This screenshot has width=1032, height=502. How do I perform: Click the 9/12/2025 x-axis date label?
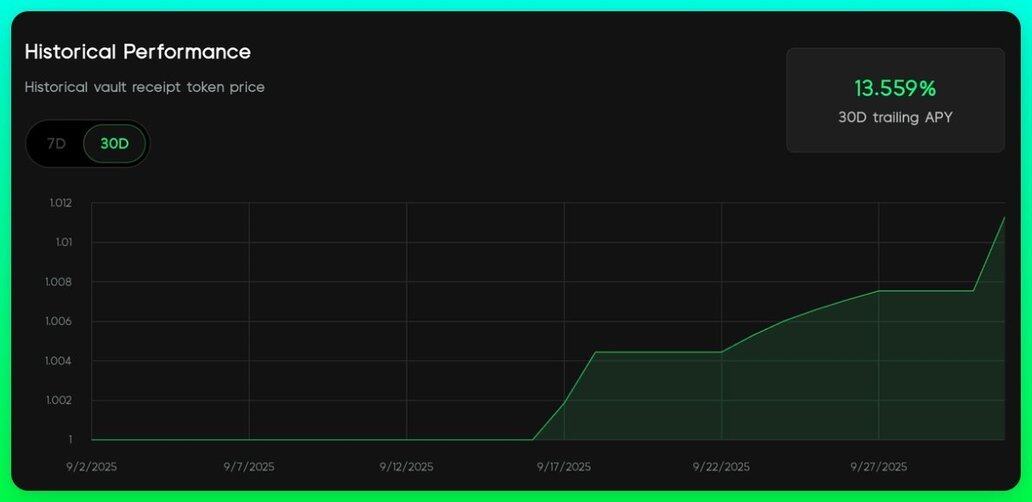pyautogui.click(x=406, y=466)
